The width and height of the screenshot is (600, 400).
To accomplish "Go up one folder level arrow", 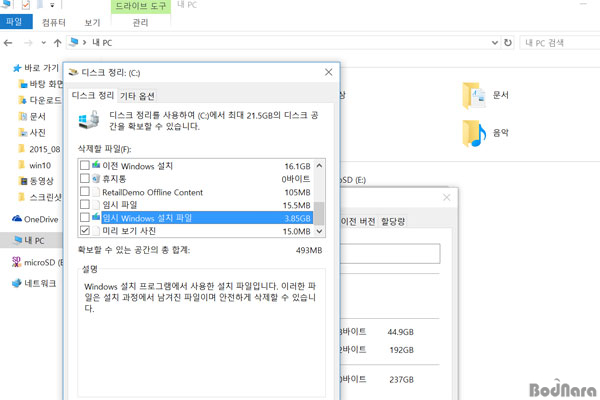I will [x=57, y=43].
